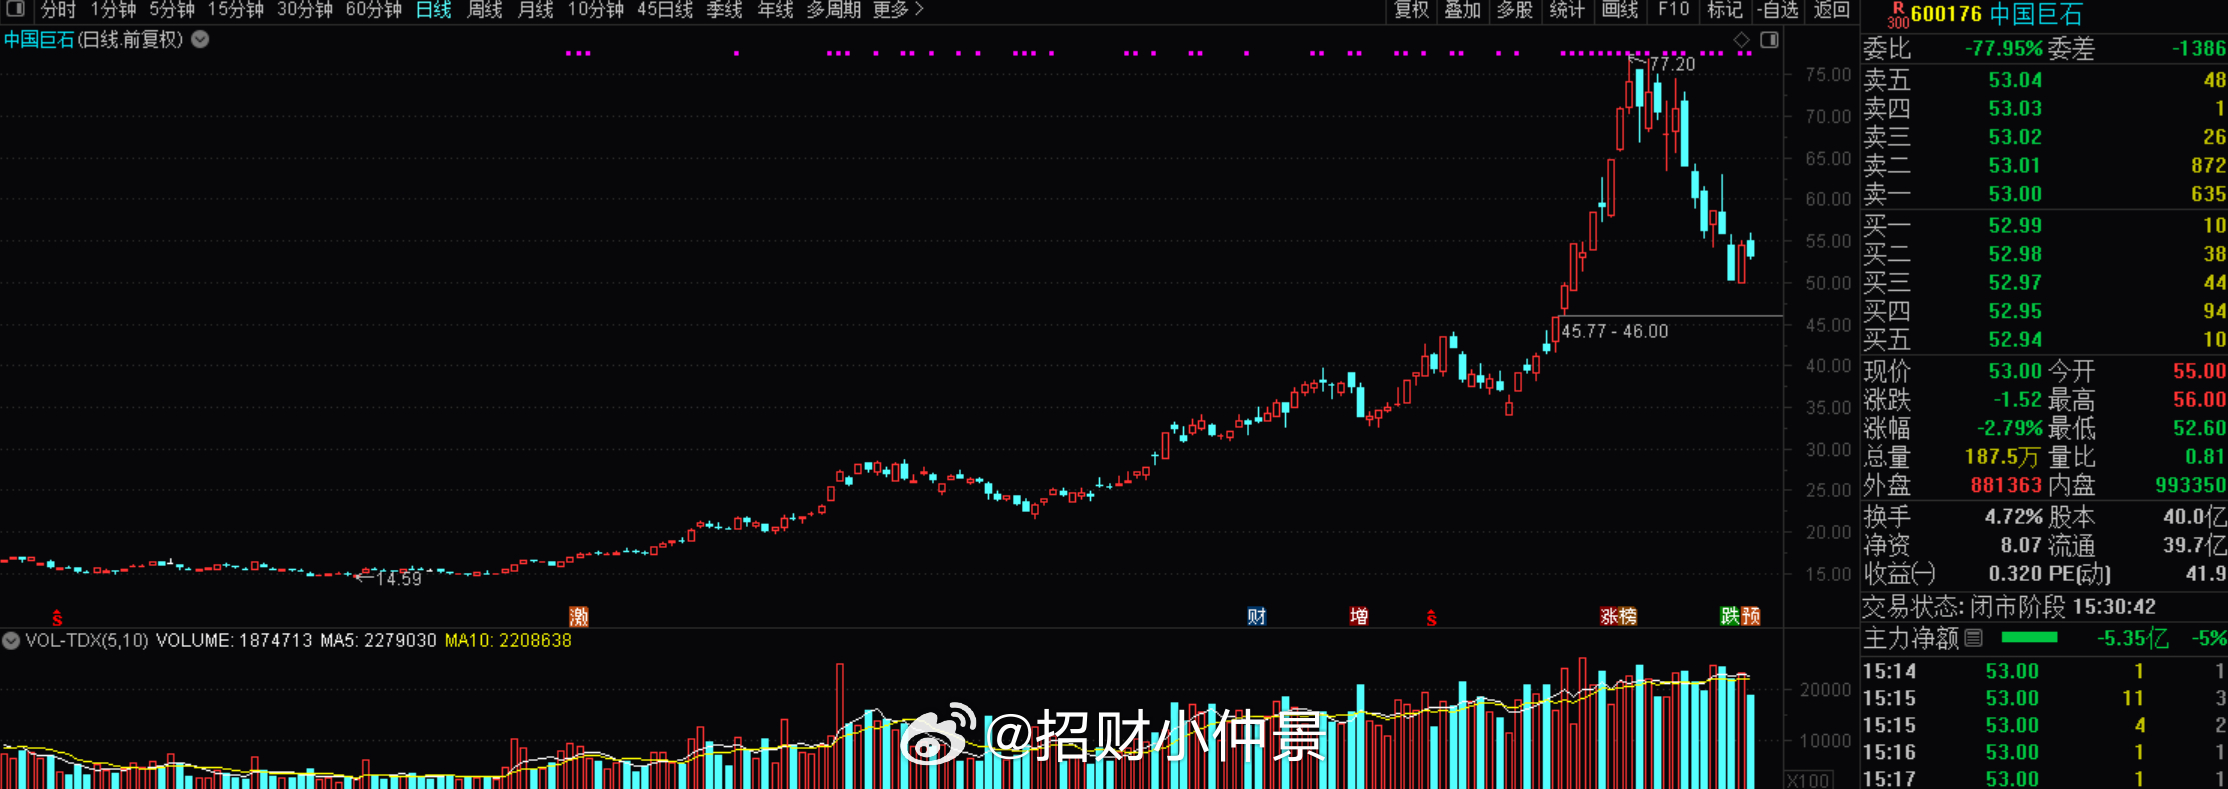The height and width of the screenshot is (789, 2228).
Task: Toggle right info panel icon on chart
Action: point(1769,40)
